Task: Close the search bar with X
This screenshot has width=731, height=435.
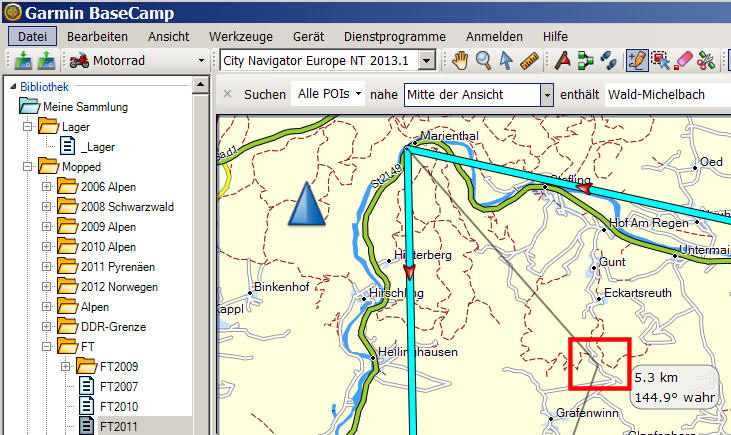Action: pyautogui.click(x=227, y=94)
